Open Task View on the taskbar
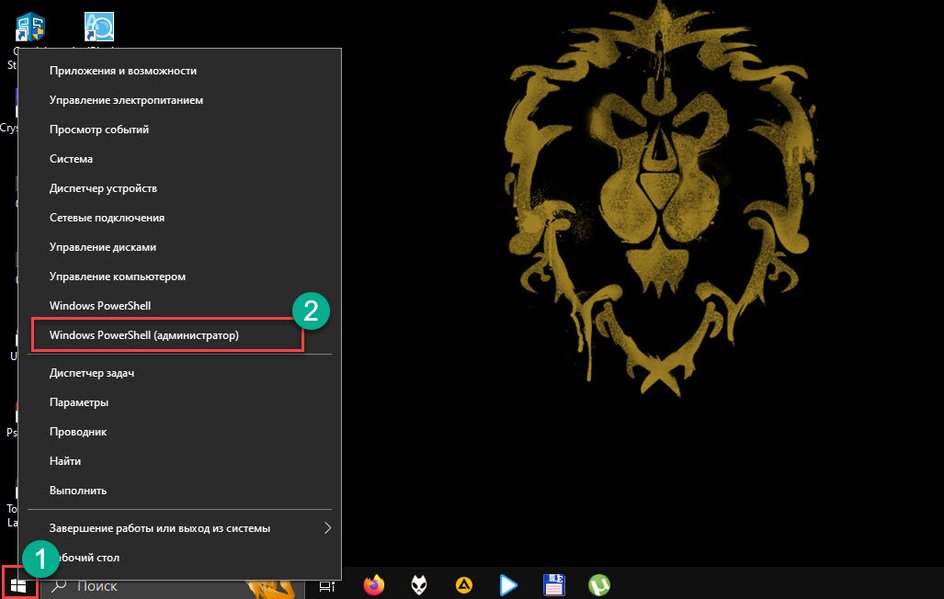 327,586
